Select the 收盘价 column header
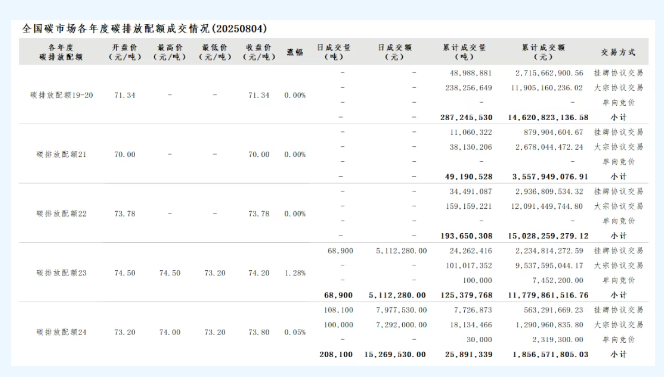 tap(259, 52)
